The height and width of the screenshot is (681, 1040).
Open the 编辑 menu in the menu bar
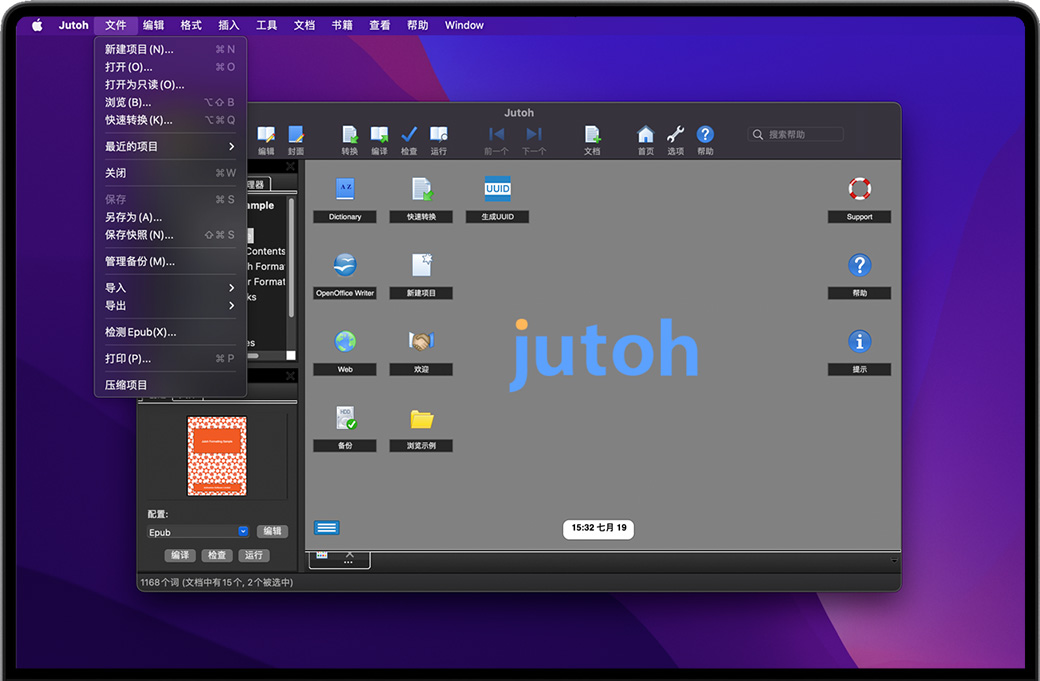point(153,25)
